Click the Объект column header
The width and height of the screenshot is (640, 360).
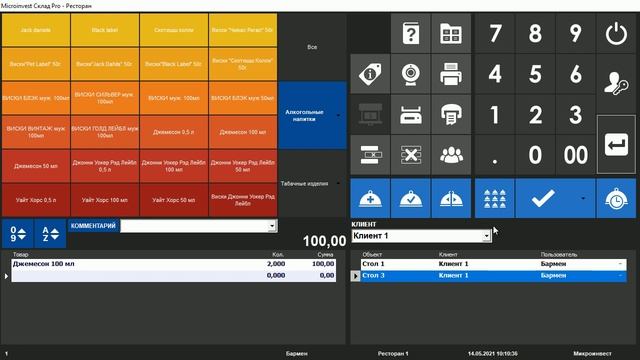click(x=372, y=254)
